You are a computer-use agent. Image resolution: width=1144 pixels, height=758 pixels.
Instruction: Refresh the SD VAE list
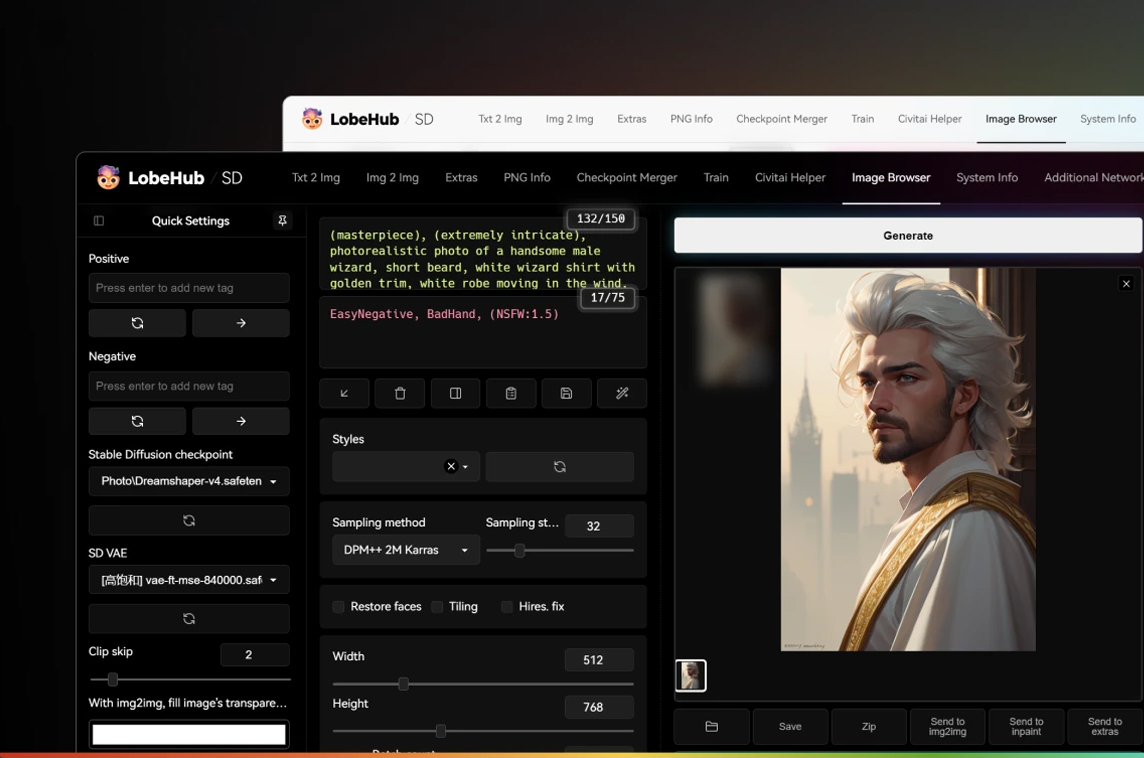(189, 619)
